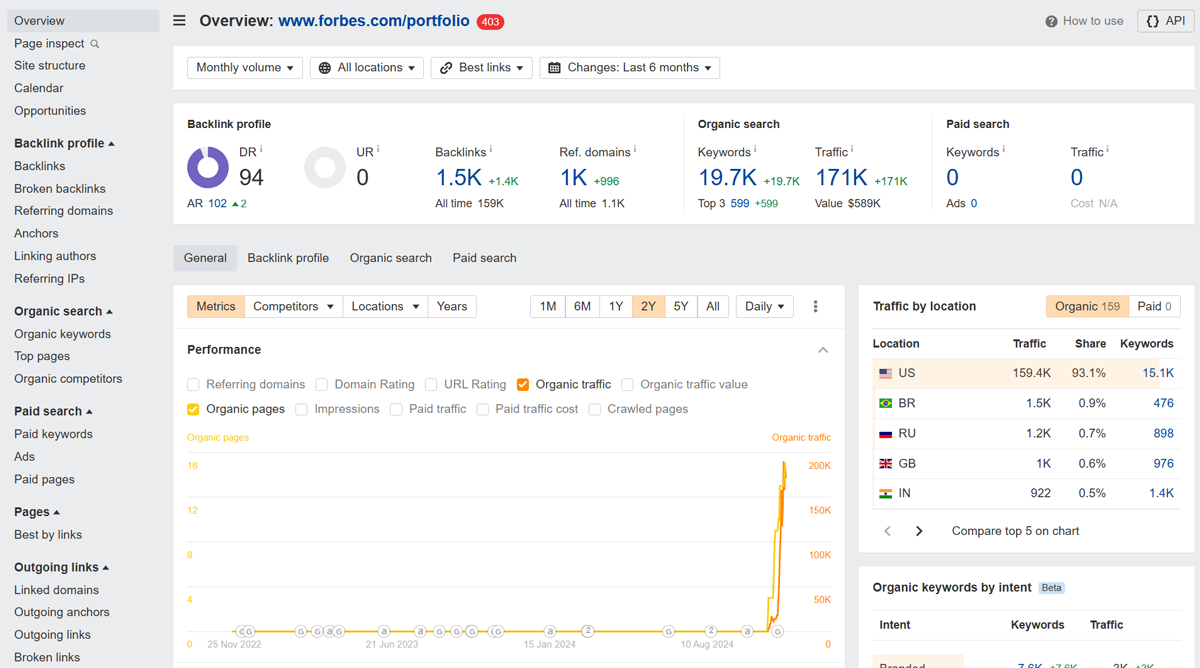
Task: Open Organic keywords in sidebar
Action: (x=62, y=334)
